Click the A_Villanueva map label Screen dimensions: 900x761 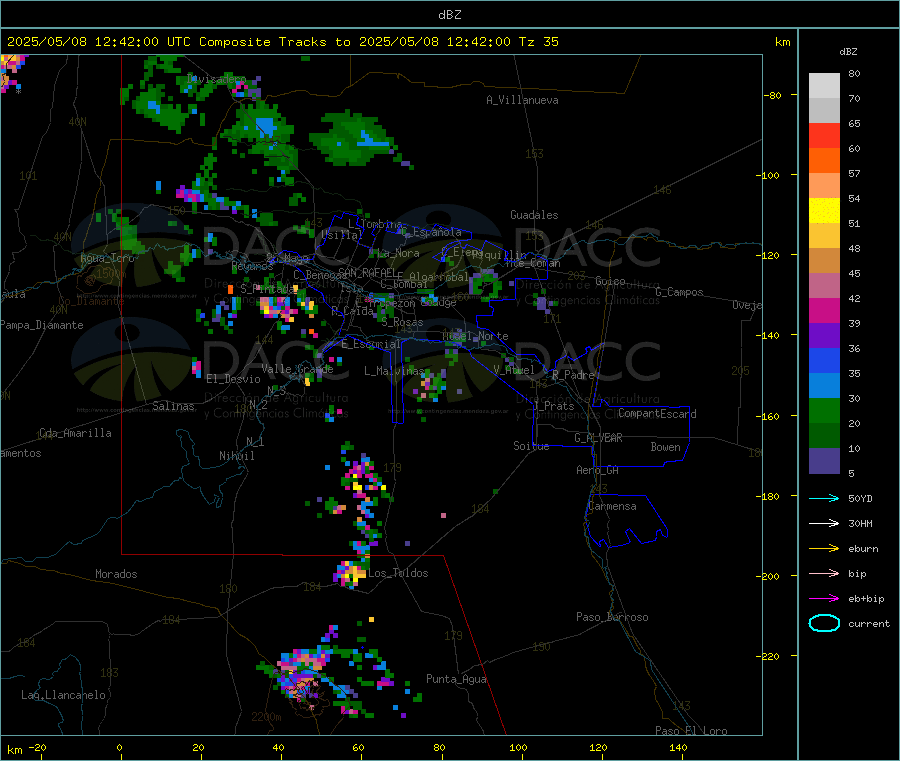click(x=522, y=100)
